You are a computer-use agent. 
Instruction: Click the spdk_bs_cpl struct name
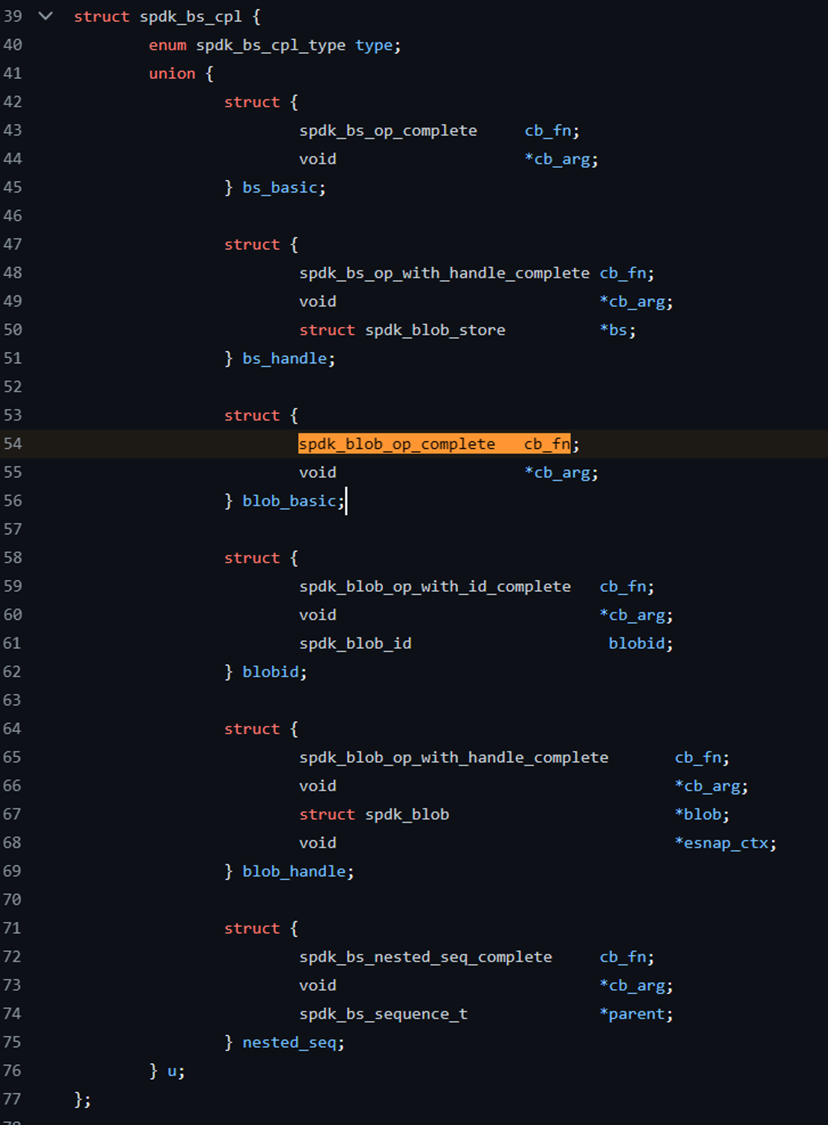(191, 17)
